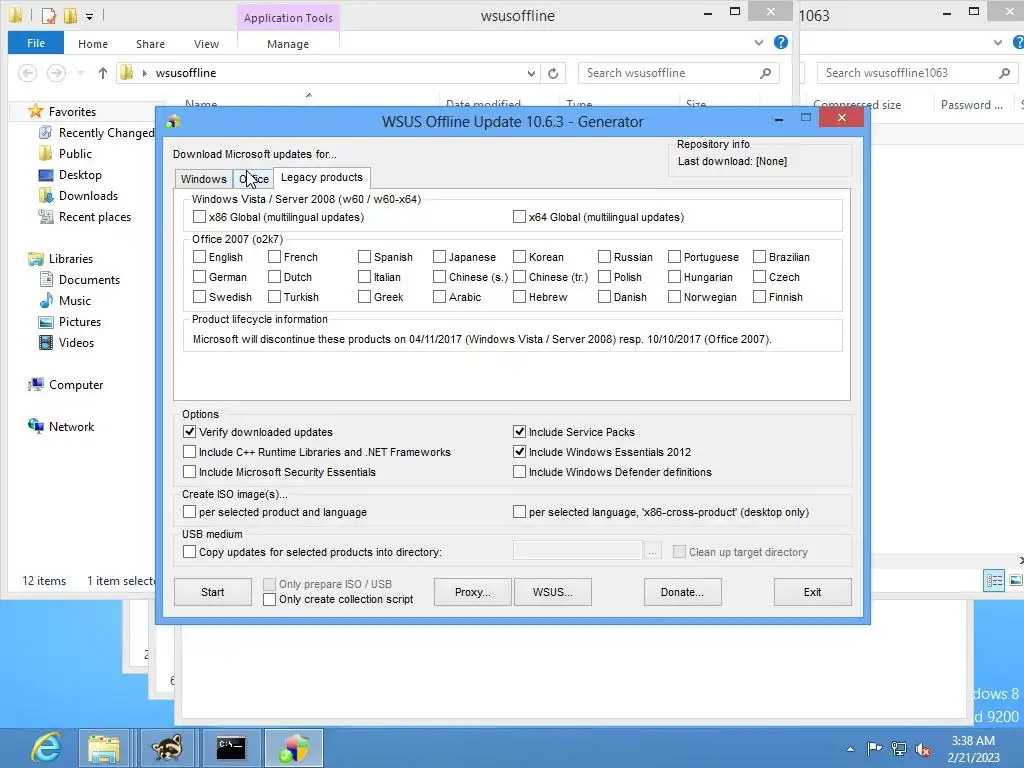This screenshot has width=1024, height=768.
Task: Expand the Explorer ribbon chevron
Action: [x=758, y=42]
